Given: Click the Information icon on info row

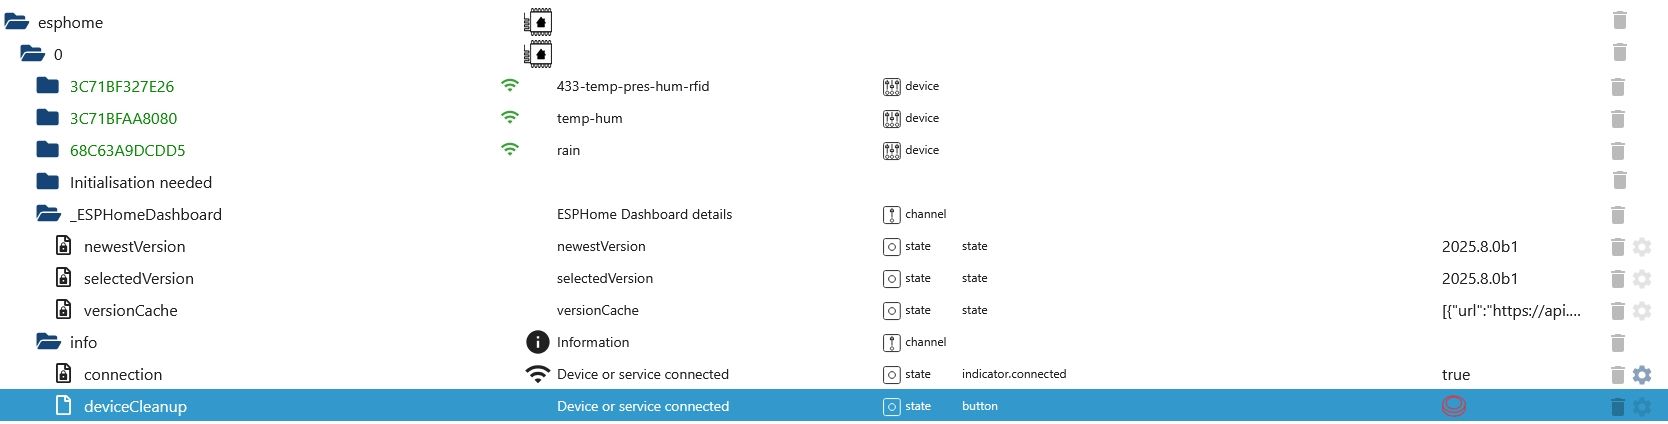Looking at the screenshot, I should tap(537, 343).
